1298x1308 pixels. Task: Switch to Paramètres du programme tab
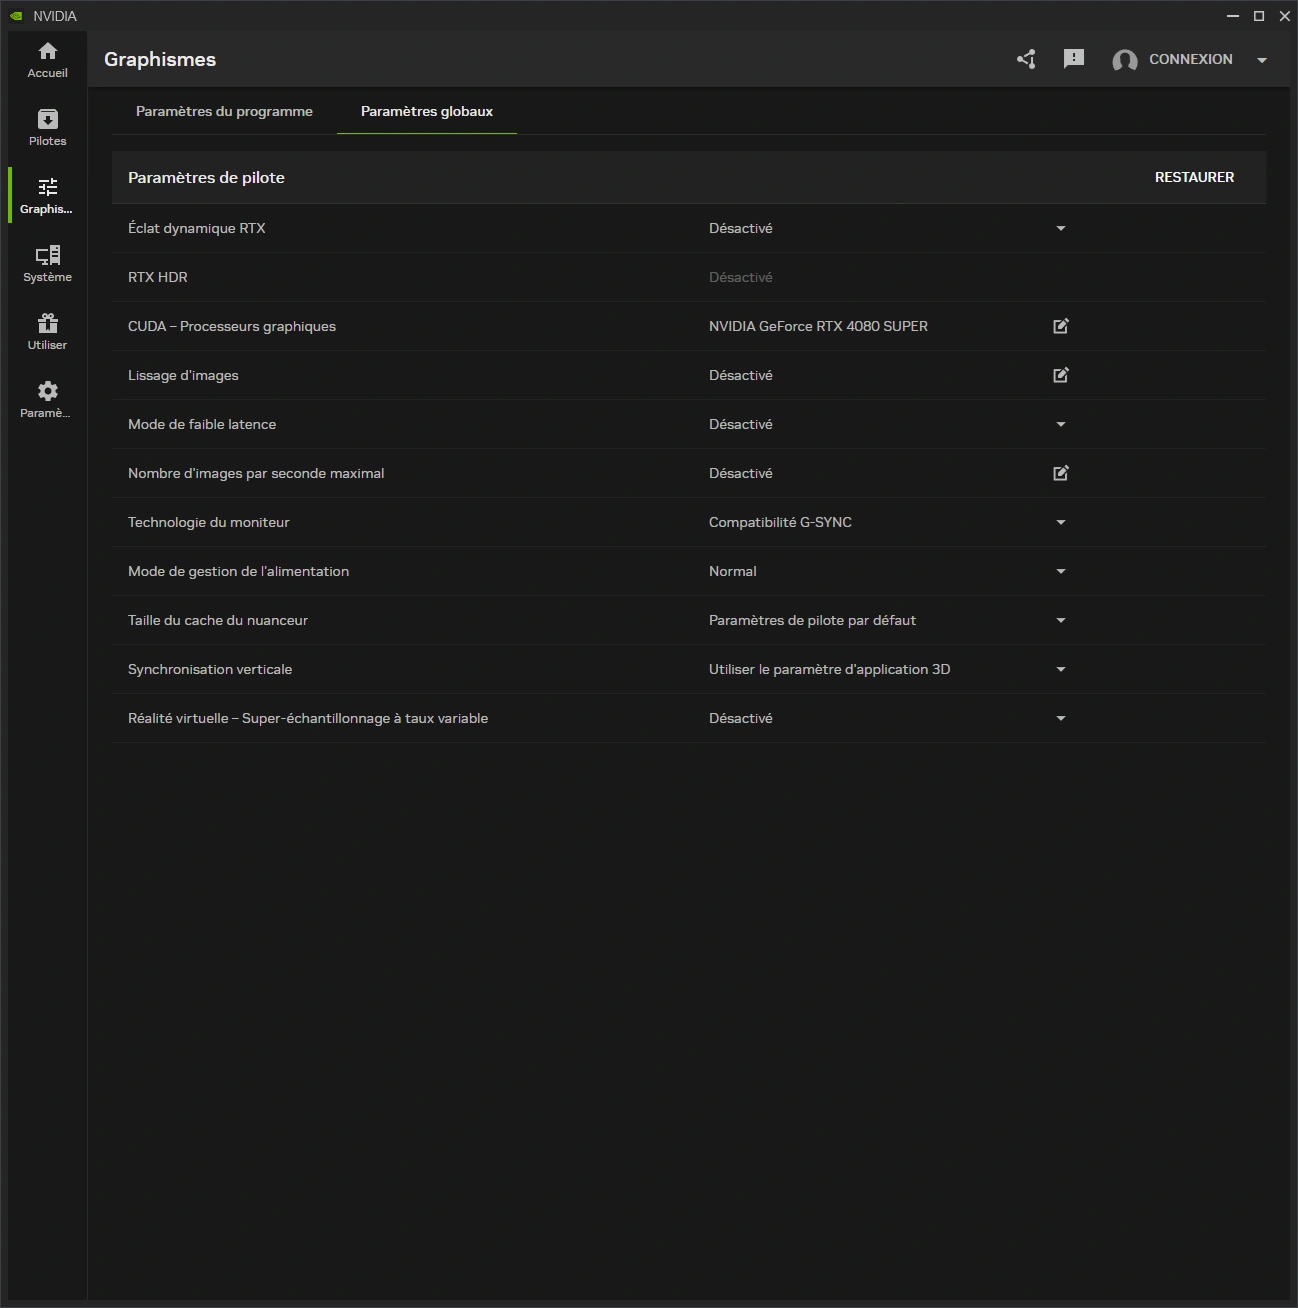click(224, 111)
